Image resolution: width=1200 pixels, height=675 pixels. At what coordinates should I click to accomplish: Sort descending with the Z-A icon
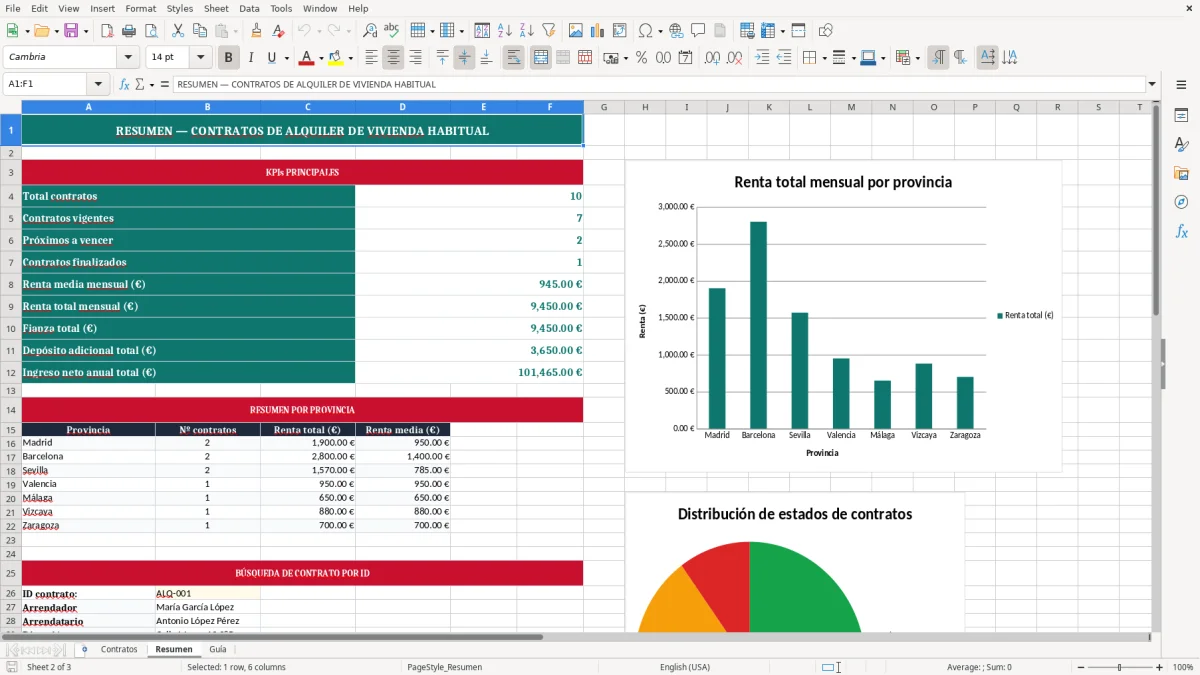click(526, 31)
